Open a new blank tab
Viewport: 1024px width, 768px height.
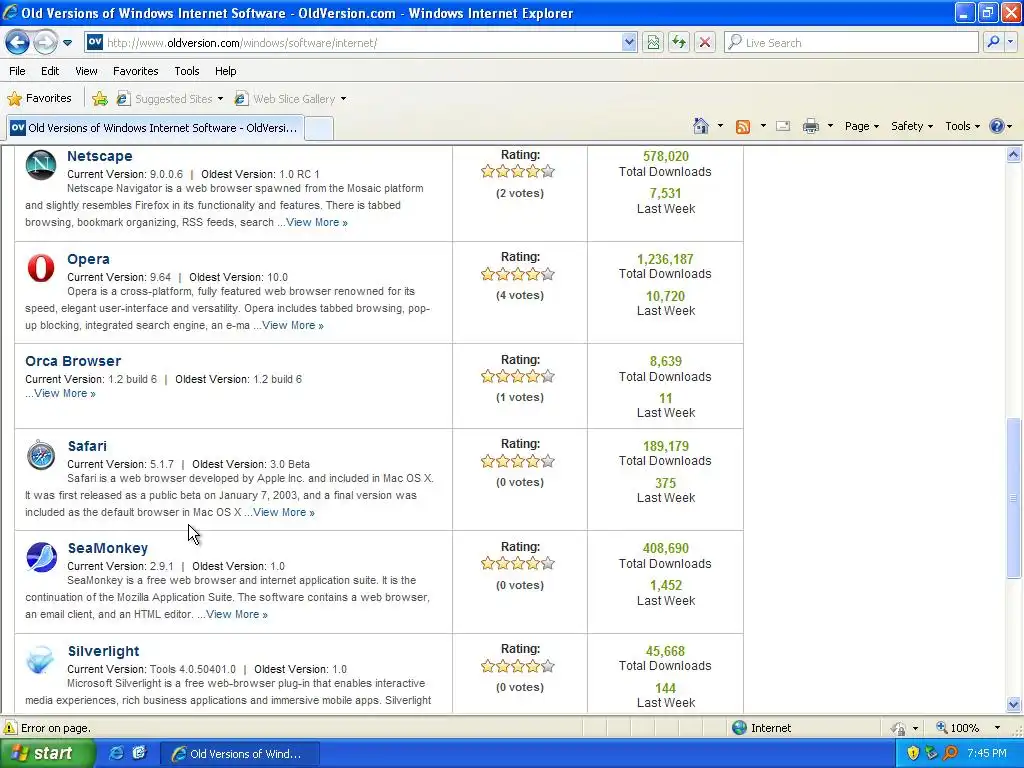(319, 128)
